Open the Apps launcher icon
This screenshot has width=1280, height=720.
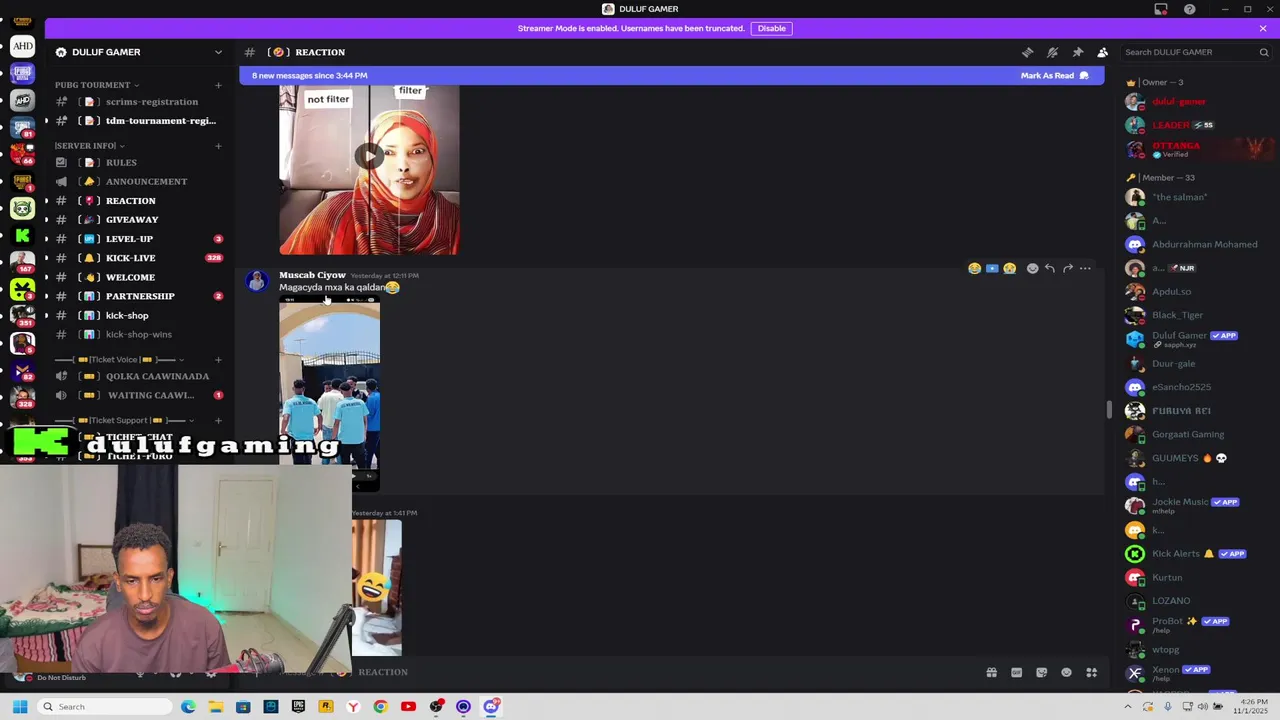[1091, 673]
